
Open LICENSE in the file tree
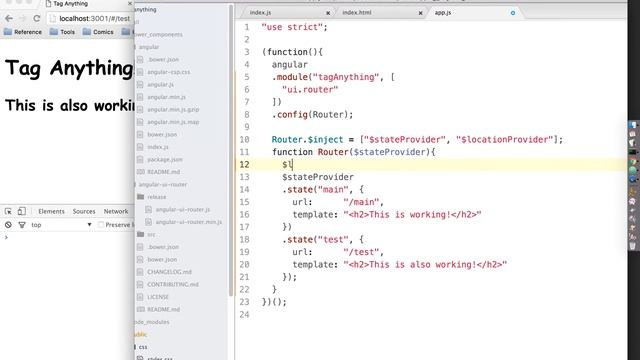coord(158,297)
